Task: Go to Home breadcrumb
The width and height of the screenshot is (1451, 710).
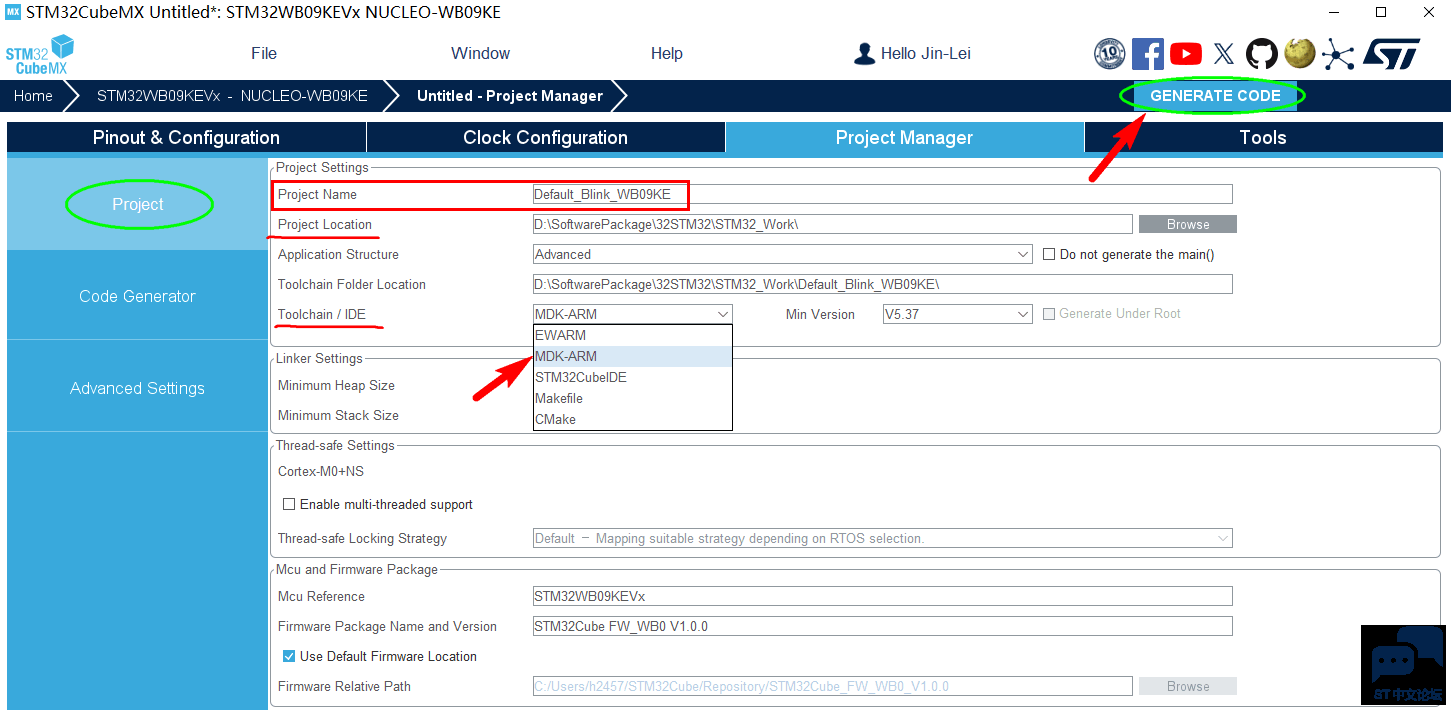Action: click(x=33, y=96)
